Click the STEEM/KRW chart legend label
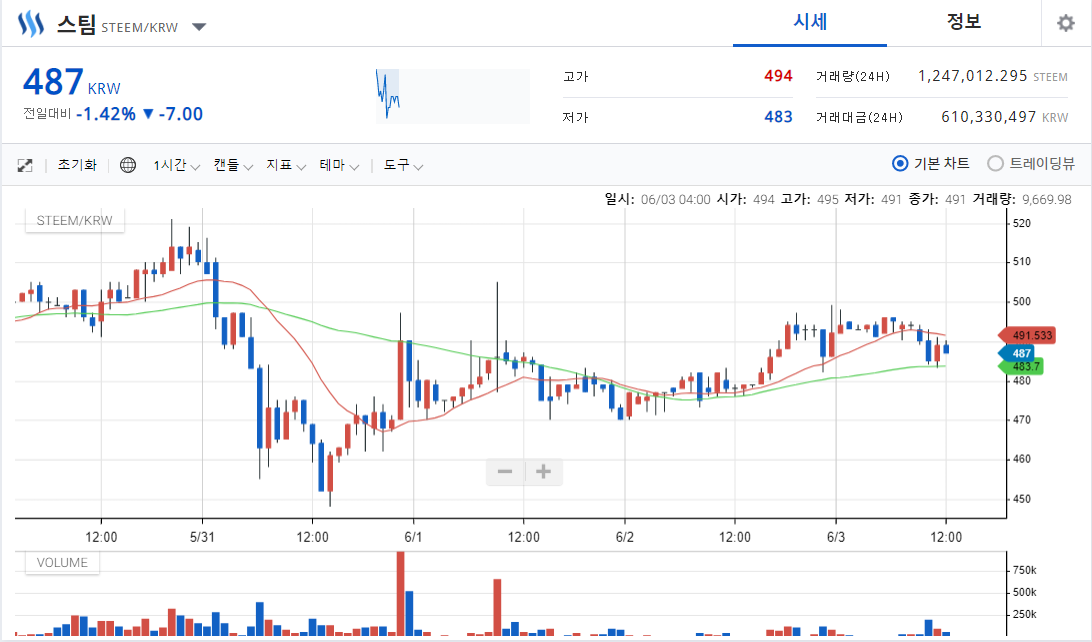 [75, 220]
